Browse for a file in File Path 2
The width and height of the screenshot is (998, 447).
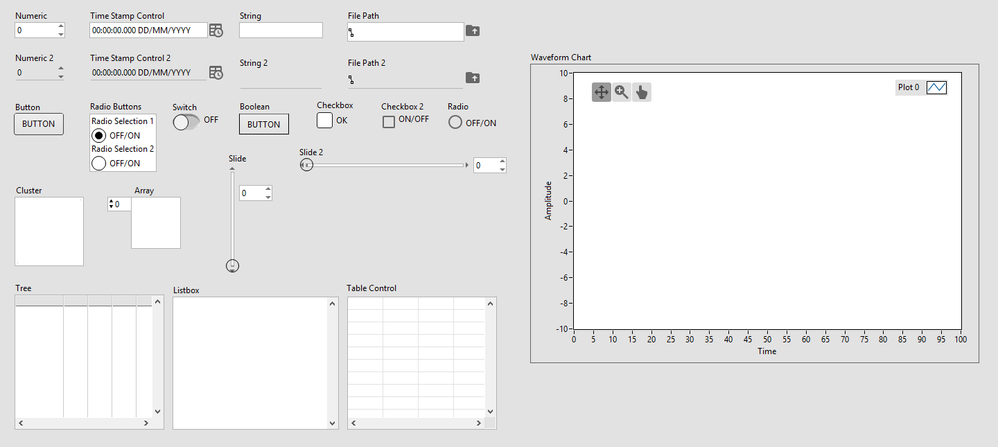coord(472,78)
